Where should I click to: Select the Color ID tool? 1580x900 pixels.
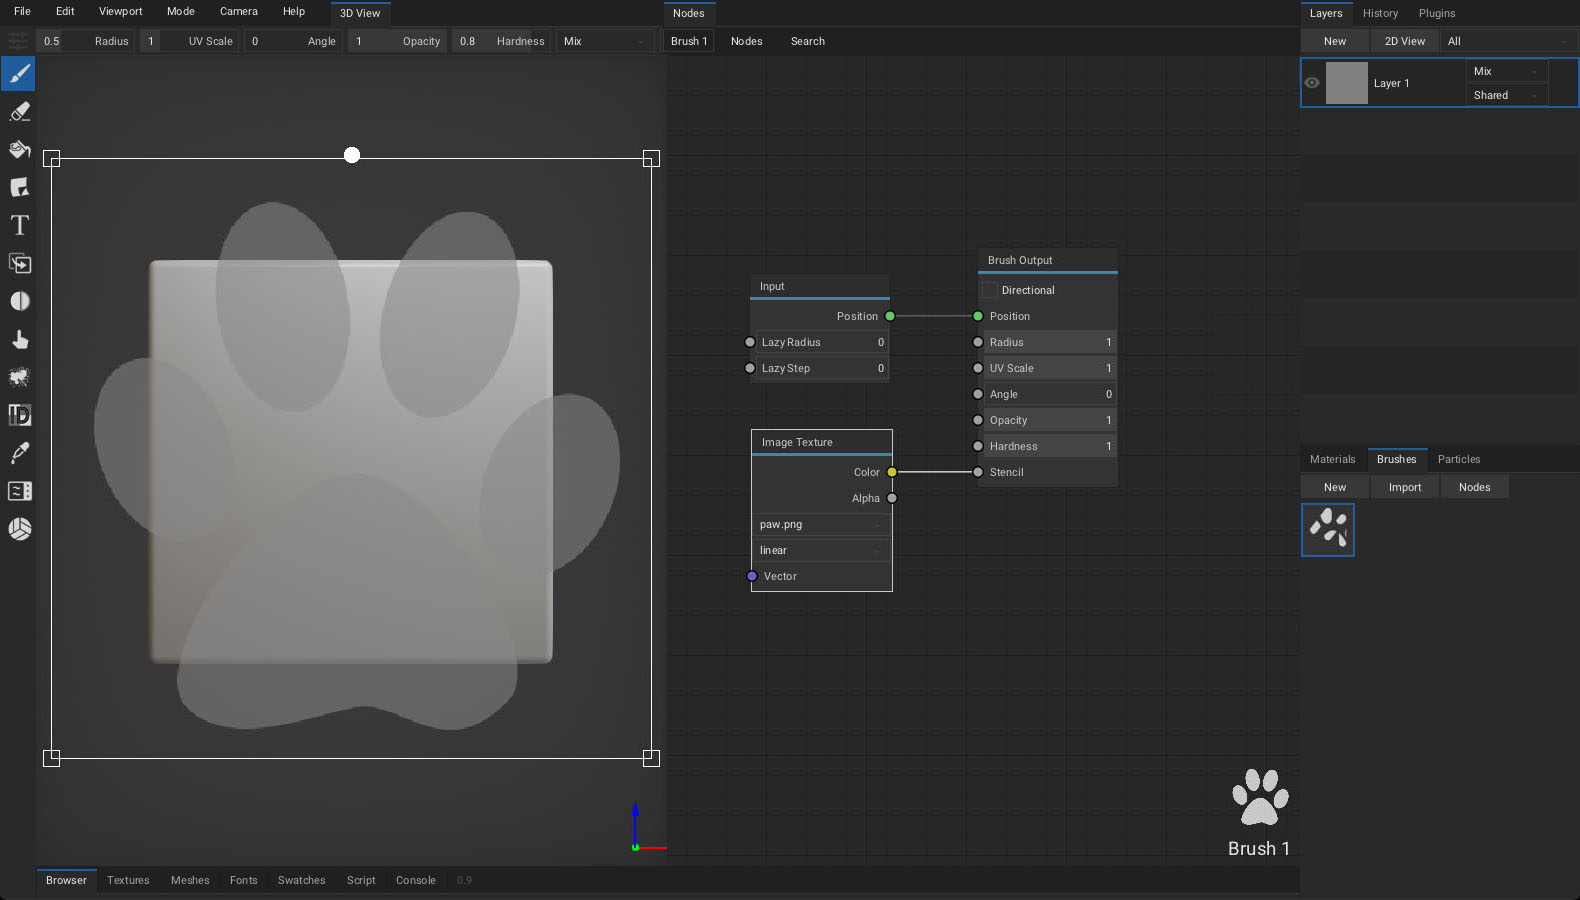(x=19, y=415)
